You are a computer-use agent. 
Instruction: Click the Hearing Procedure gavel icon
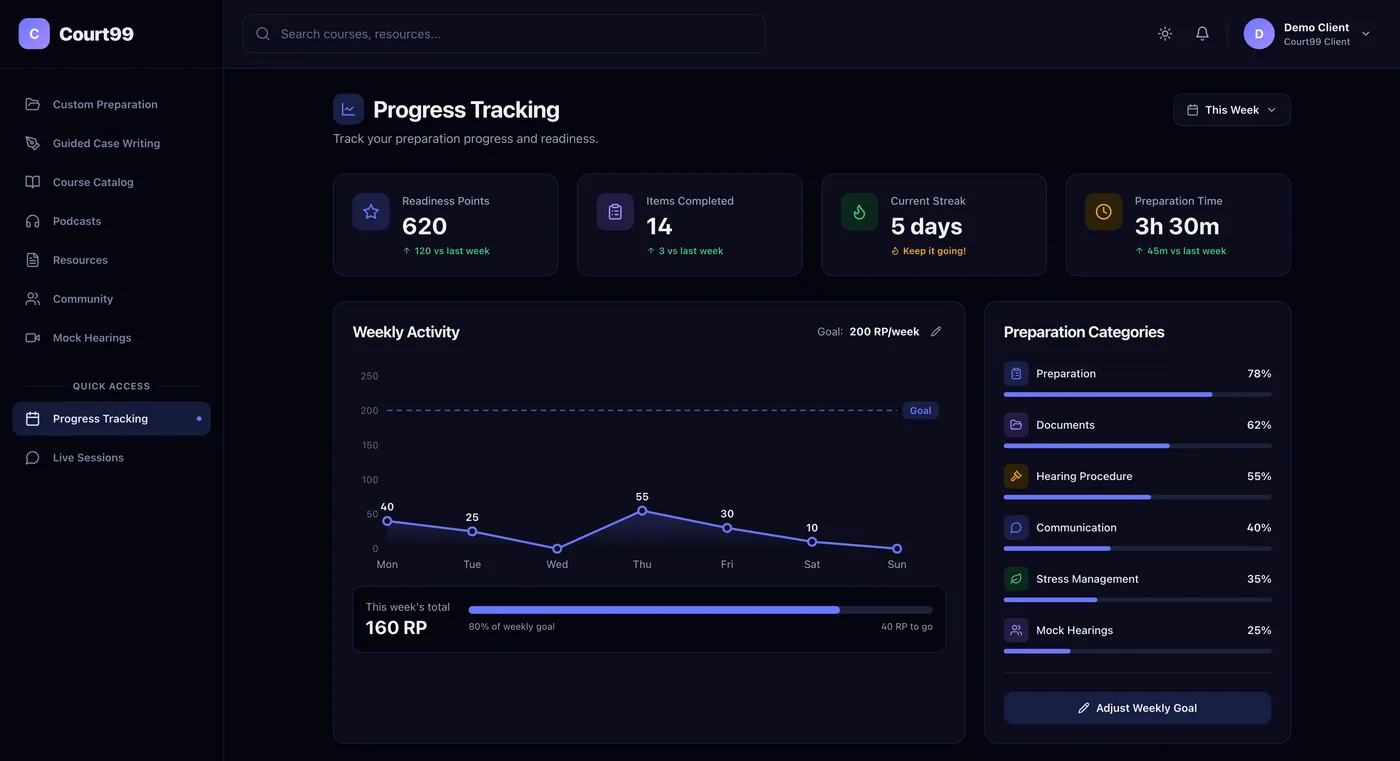(1016, 476)
